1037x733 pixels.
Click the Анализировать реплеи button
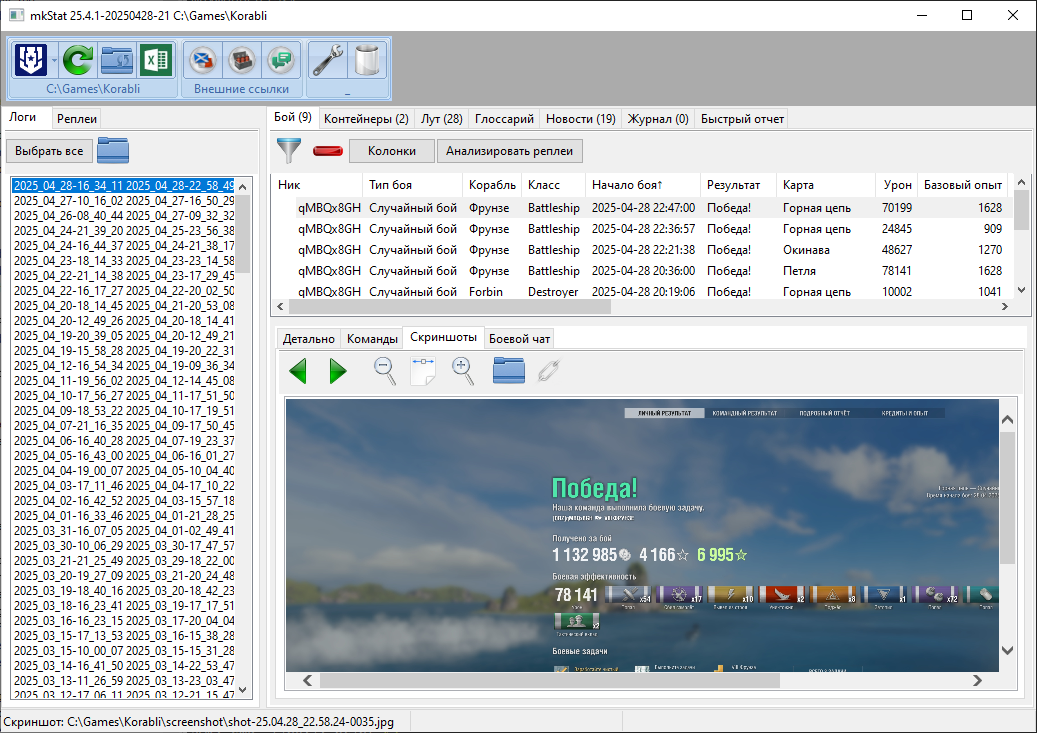pyautogui.click(x=509, y=151)
